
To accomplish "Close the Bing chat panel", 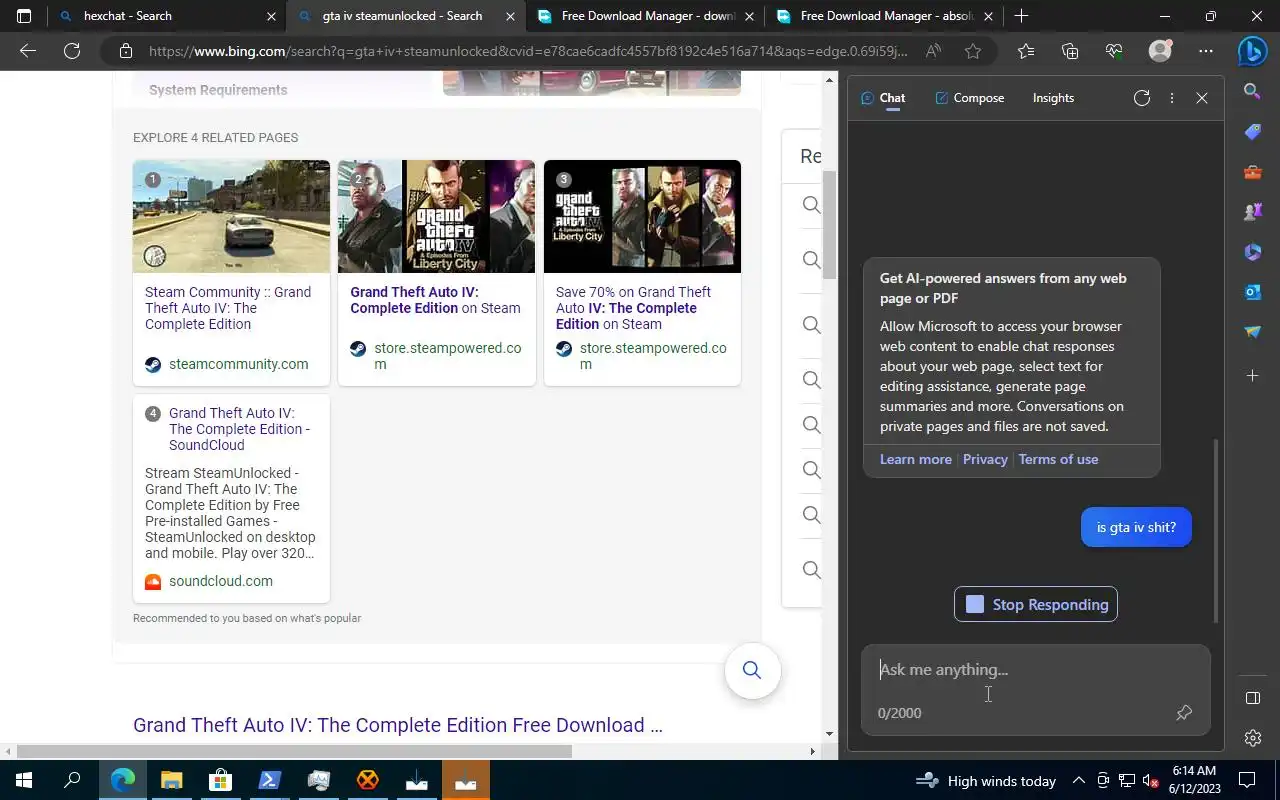I will pyautogui.click(x=1202, y=98).
